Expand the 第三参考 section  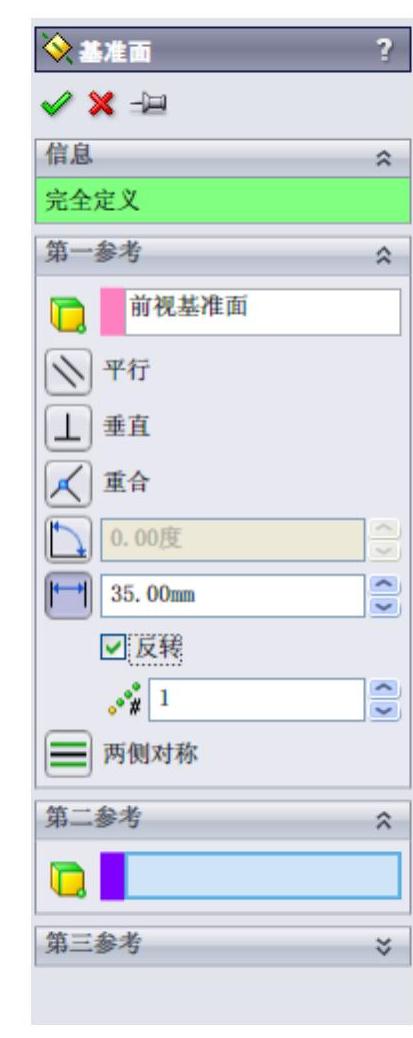(382, 948)
